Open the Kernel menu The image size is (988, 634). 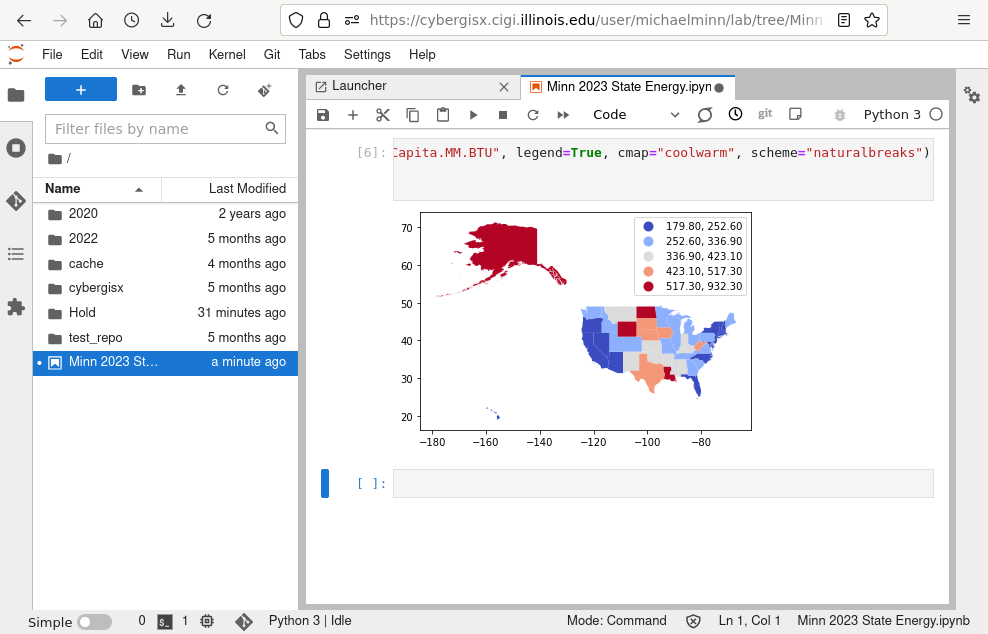[x=227, y=54]
